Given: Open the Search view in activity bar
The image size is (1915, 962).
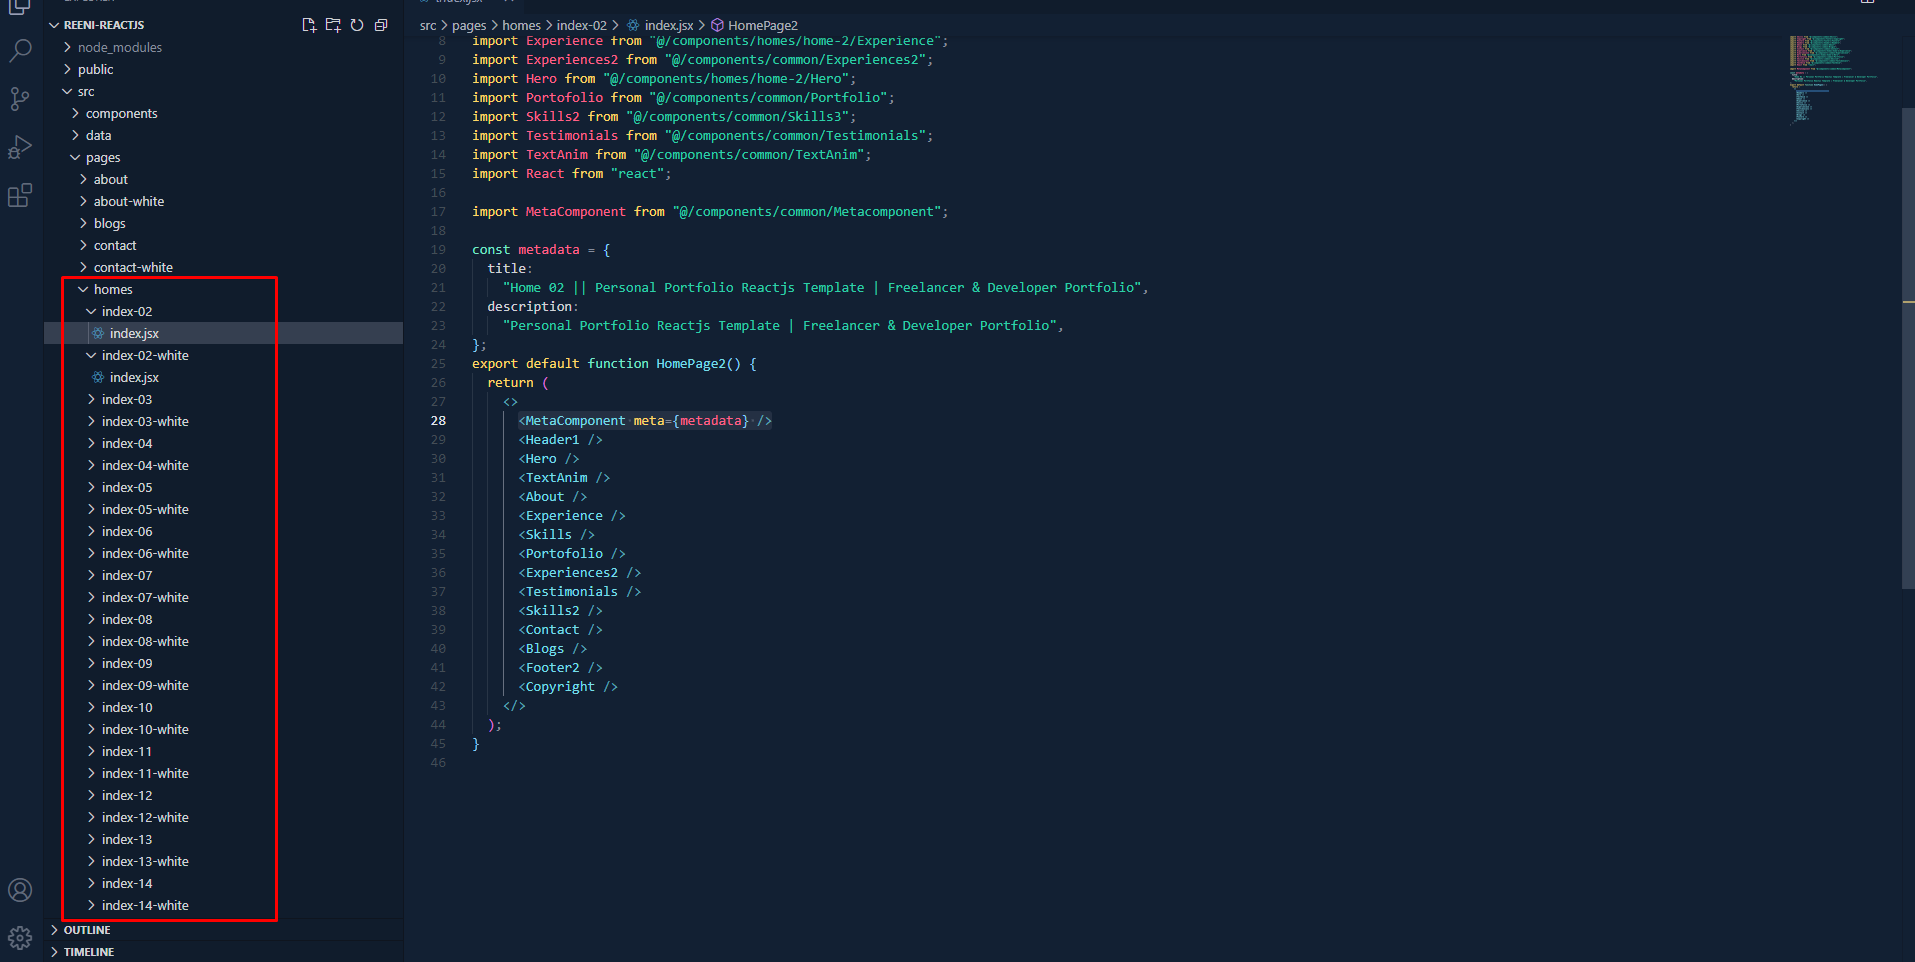Looking at the screenshot, I should [20, 50].
